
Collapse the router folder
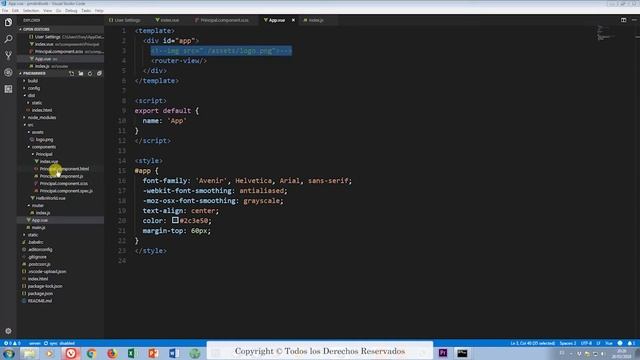[38, 206]
